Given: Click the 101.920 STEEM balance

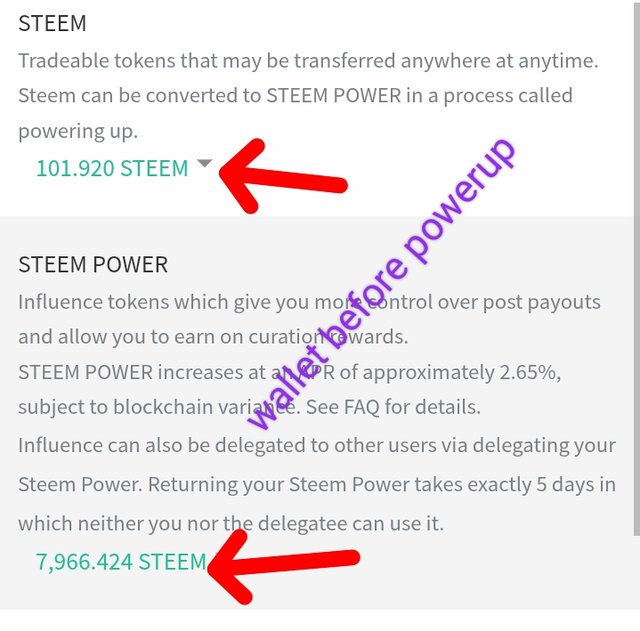Looking at the screenshot, I should click(x=112, y=168).
